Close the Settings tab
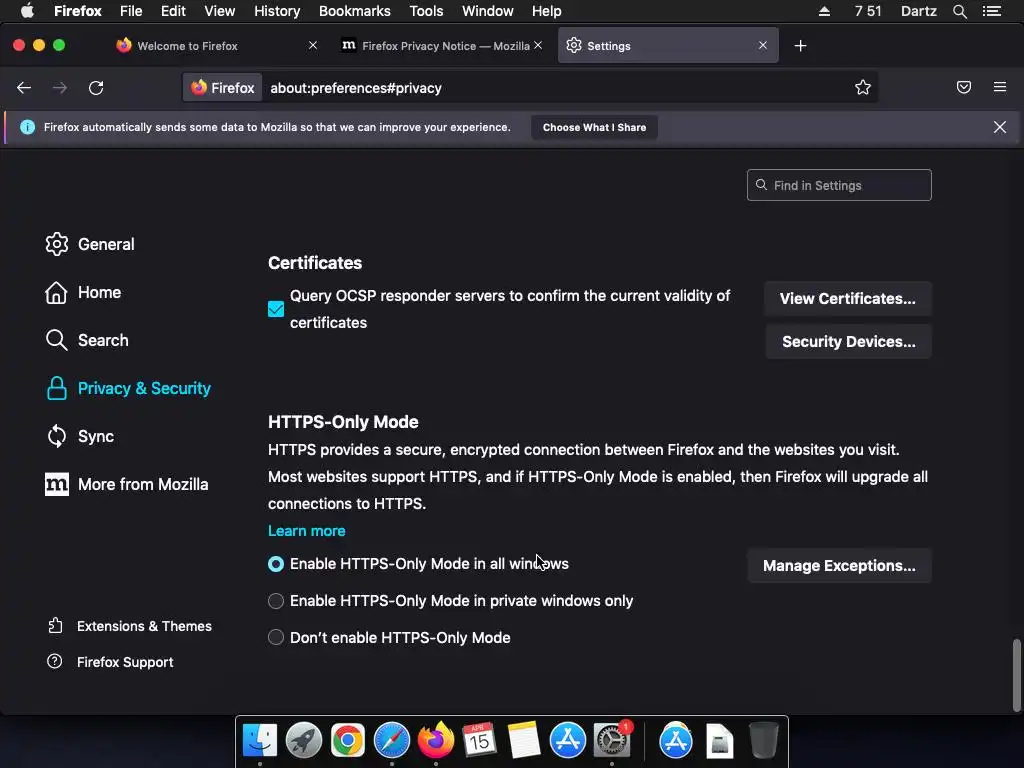Image resolution: width=1024 pixels, height=768 pixels. [x=763, y=45]
